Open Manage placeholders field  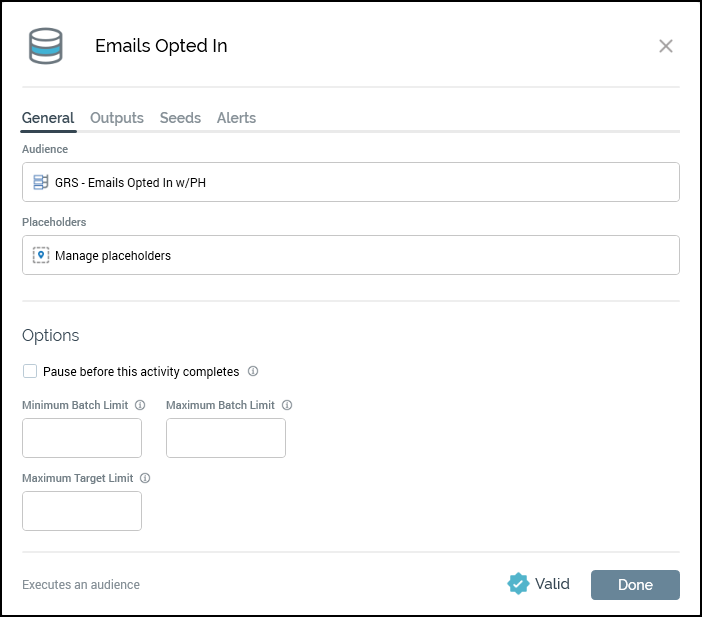click(350, 255)
